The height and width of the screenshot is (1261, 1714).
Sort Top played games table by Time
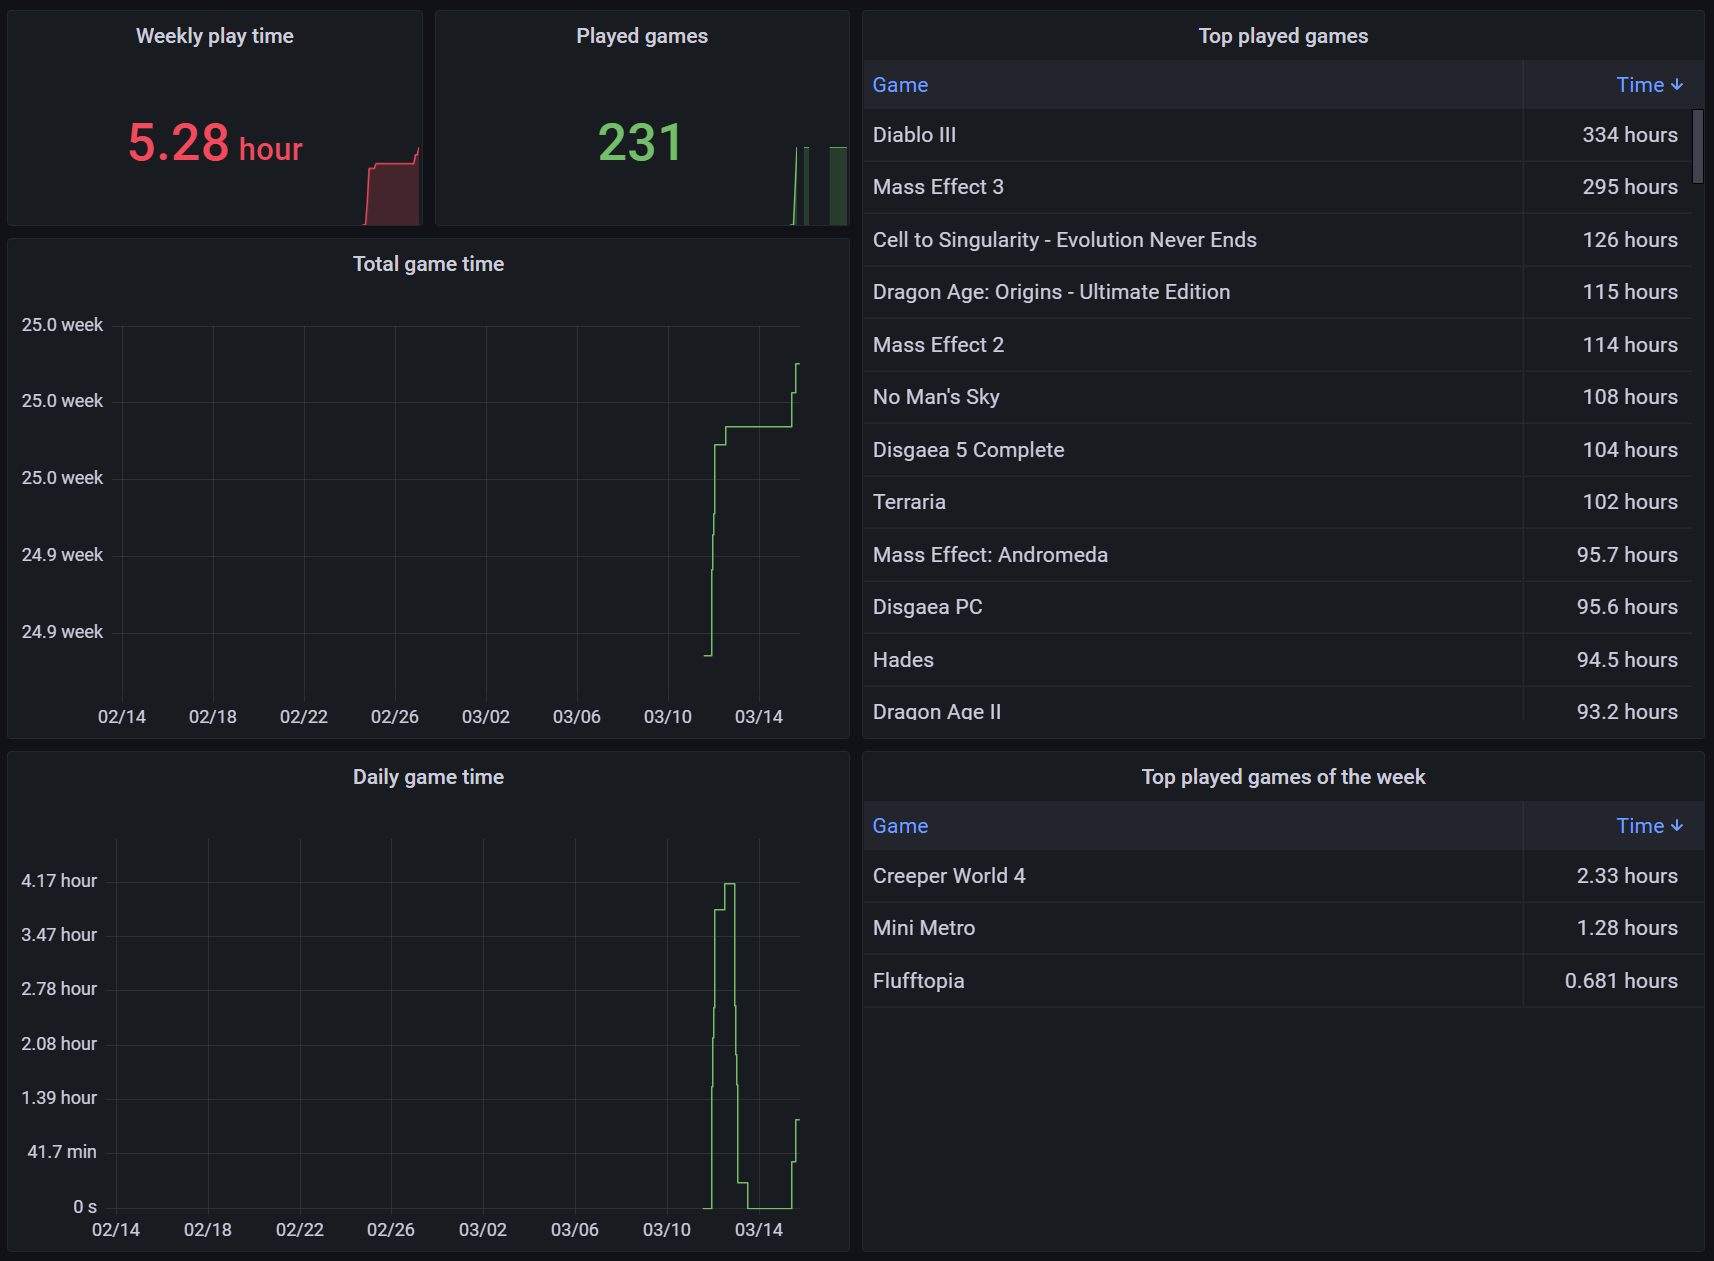[x=1649, y=85]
